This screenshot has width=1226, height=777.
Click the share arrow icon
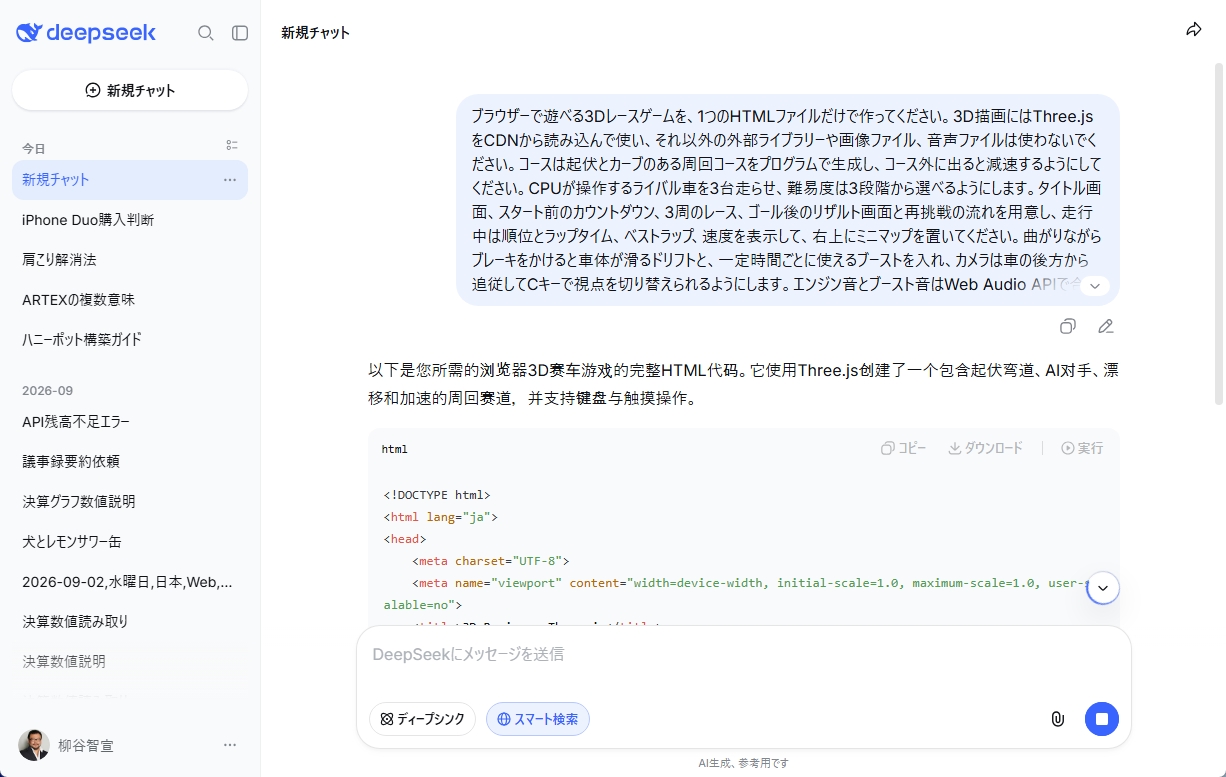coord(1193,30)
